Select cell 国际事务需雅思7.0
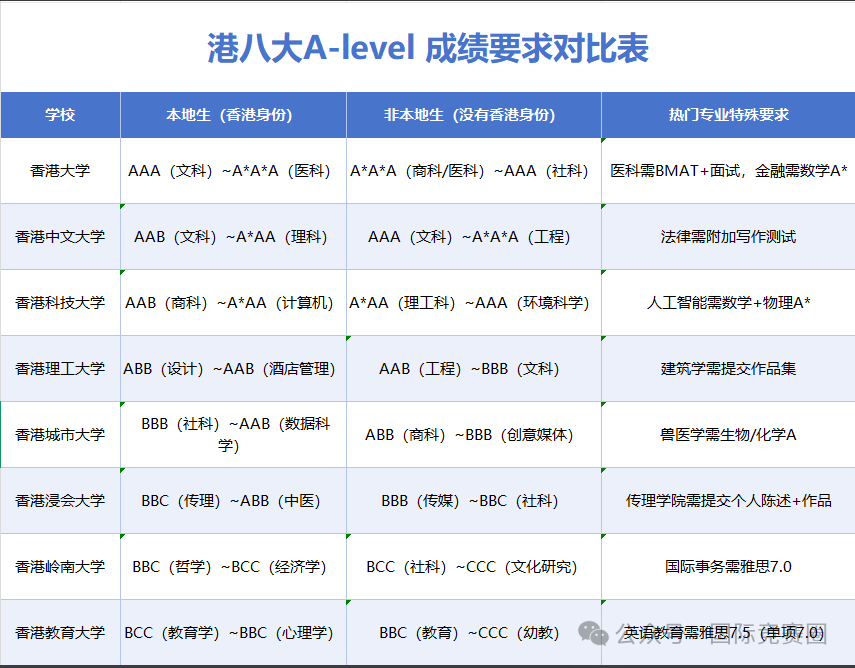 coord(728,567)
